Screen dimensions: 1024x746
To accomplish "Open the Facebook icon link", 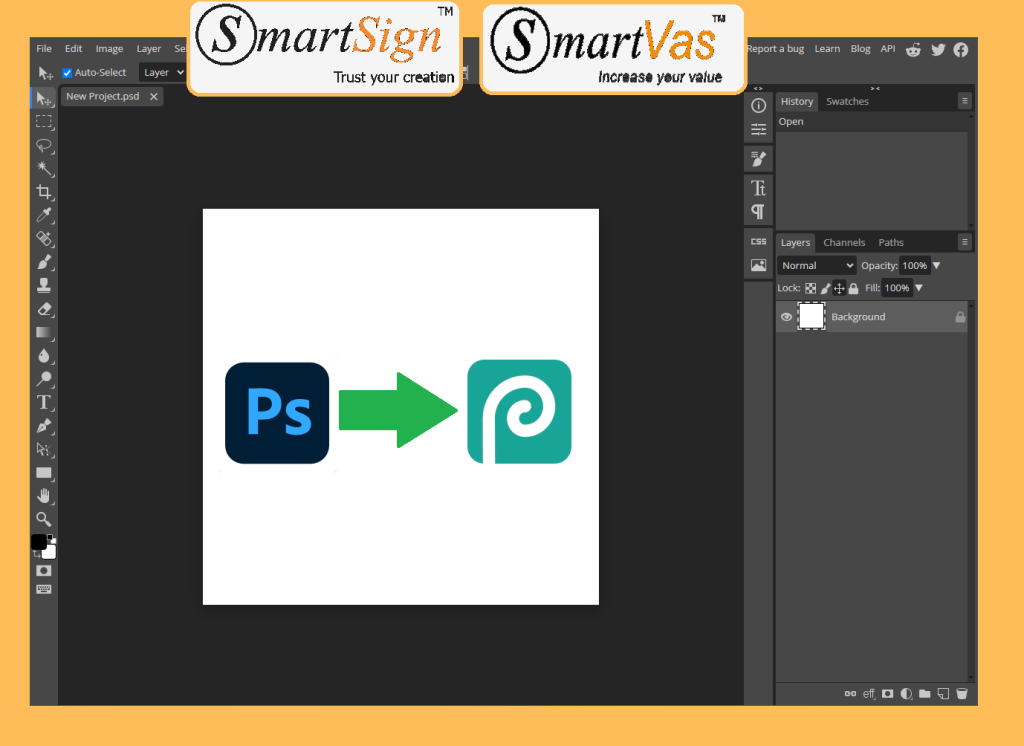I will [x=961, y=50].
